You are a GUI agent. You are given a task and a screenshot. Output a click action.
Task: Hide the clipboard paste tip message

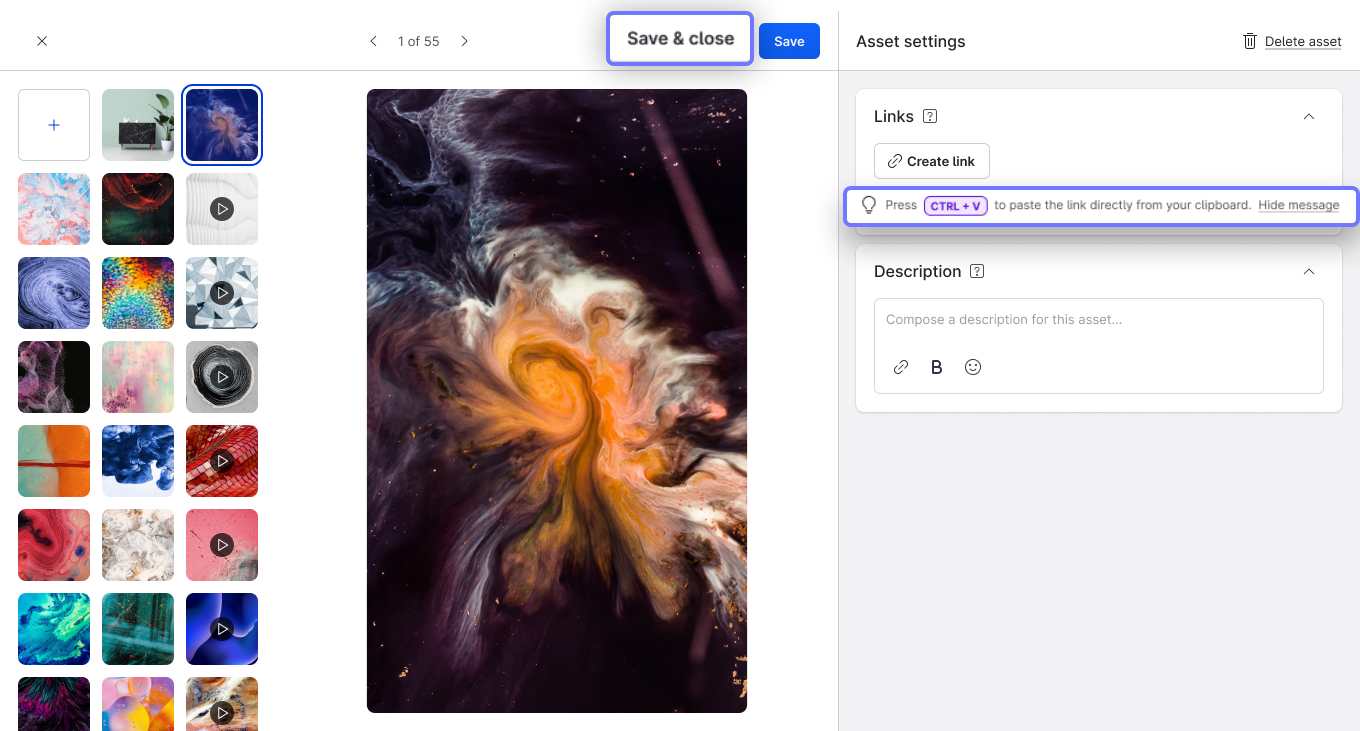[1298, 205]
